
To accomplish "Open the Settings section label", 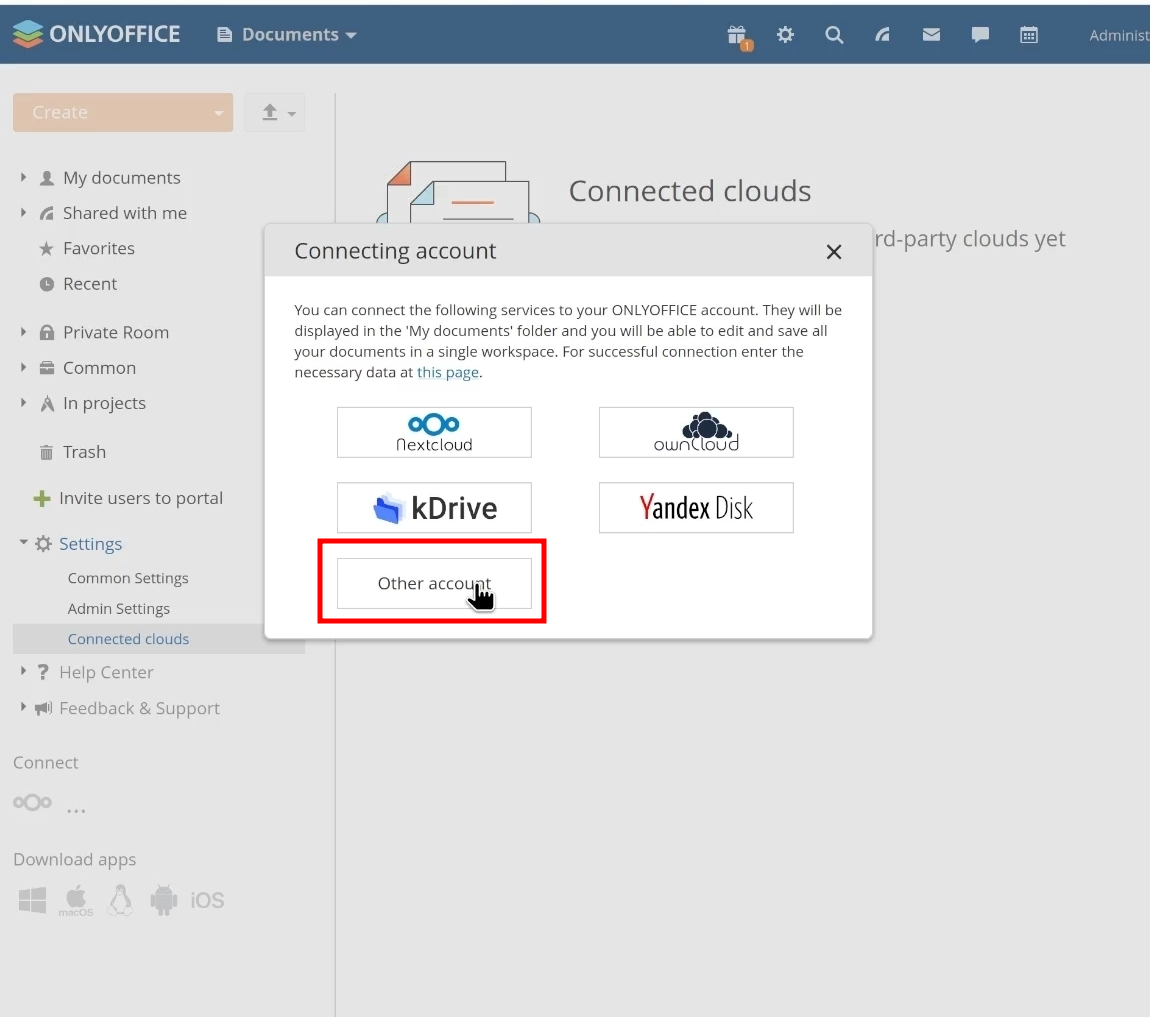I will (x=90, y=544).
